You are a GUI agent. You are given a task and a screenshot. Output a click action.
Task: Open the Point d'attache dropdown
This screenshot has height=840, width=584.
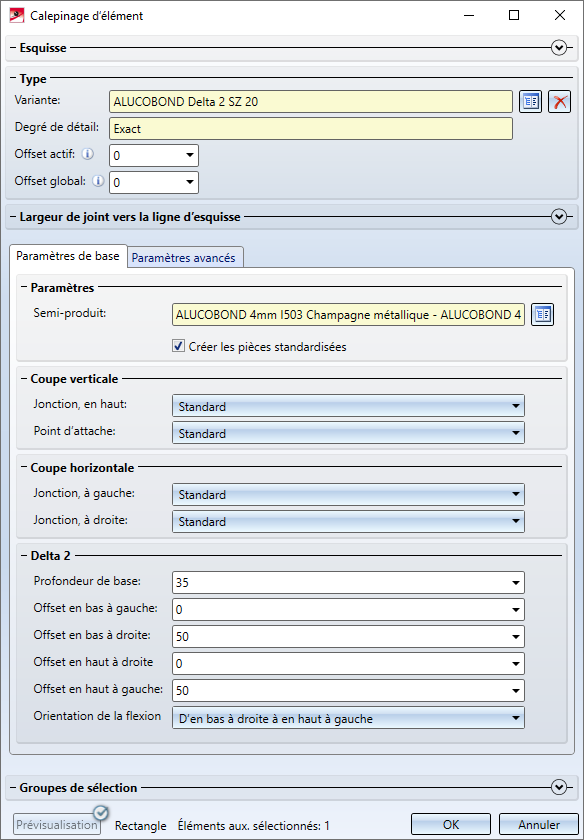[x=348, y=433]
